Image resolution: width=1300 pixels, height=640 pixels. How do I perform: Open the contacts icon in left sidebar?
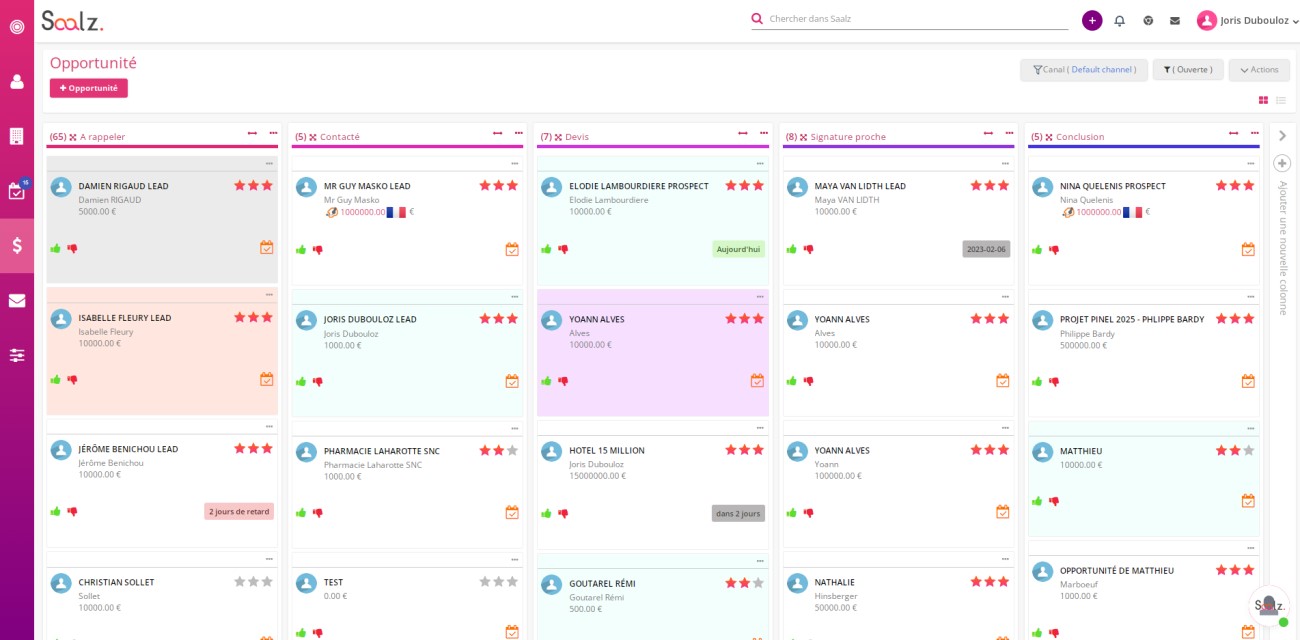[17, 82]
